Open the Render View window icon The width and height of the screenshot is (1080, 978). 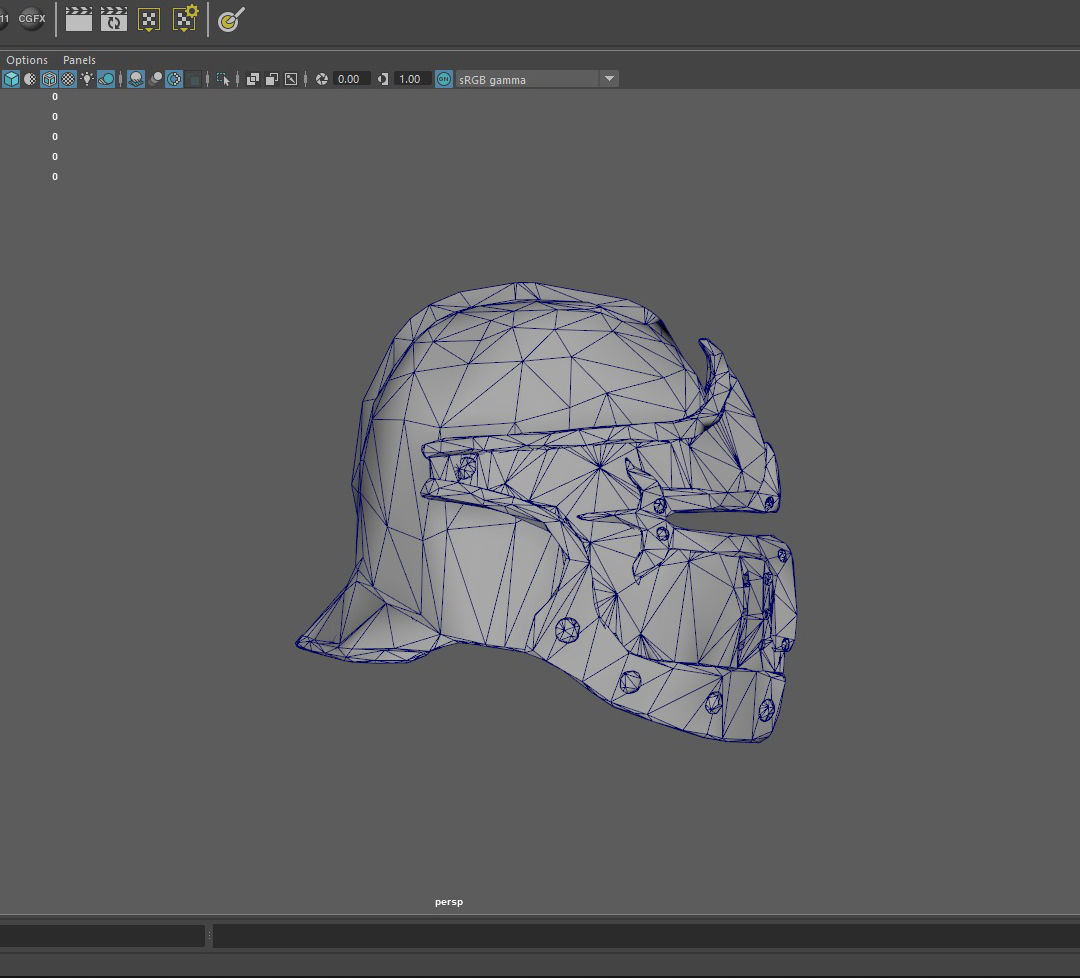[149, 19]
